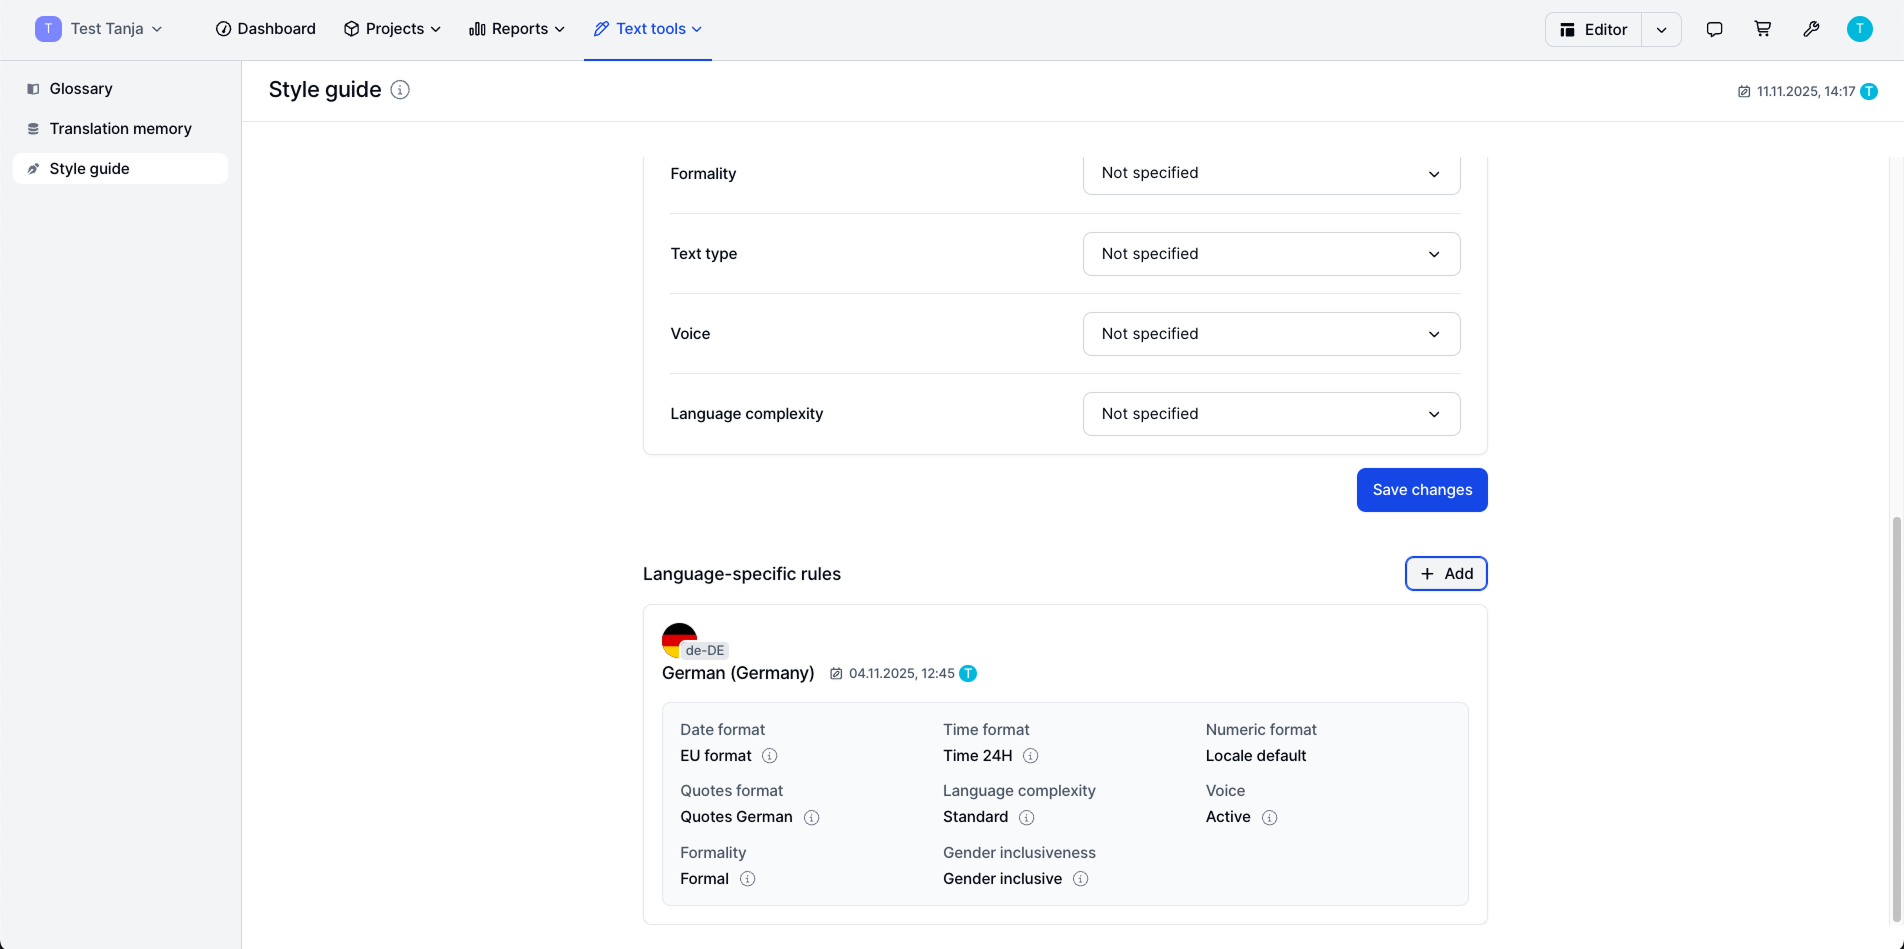Image resolution: width=1904 pixels, height=949 pixels.
Task: Click the Locale default value
Action: [1256, 756]
